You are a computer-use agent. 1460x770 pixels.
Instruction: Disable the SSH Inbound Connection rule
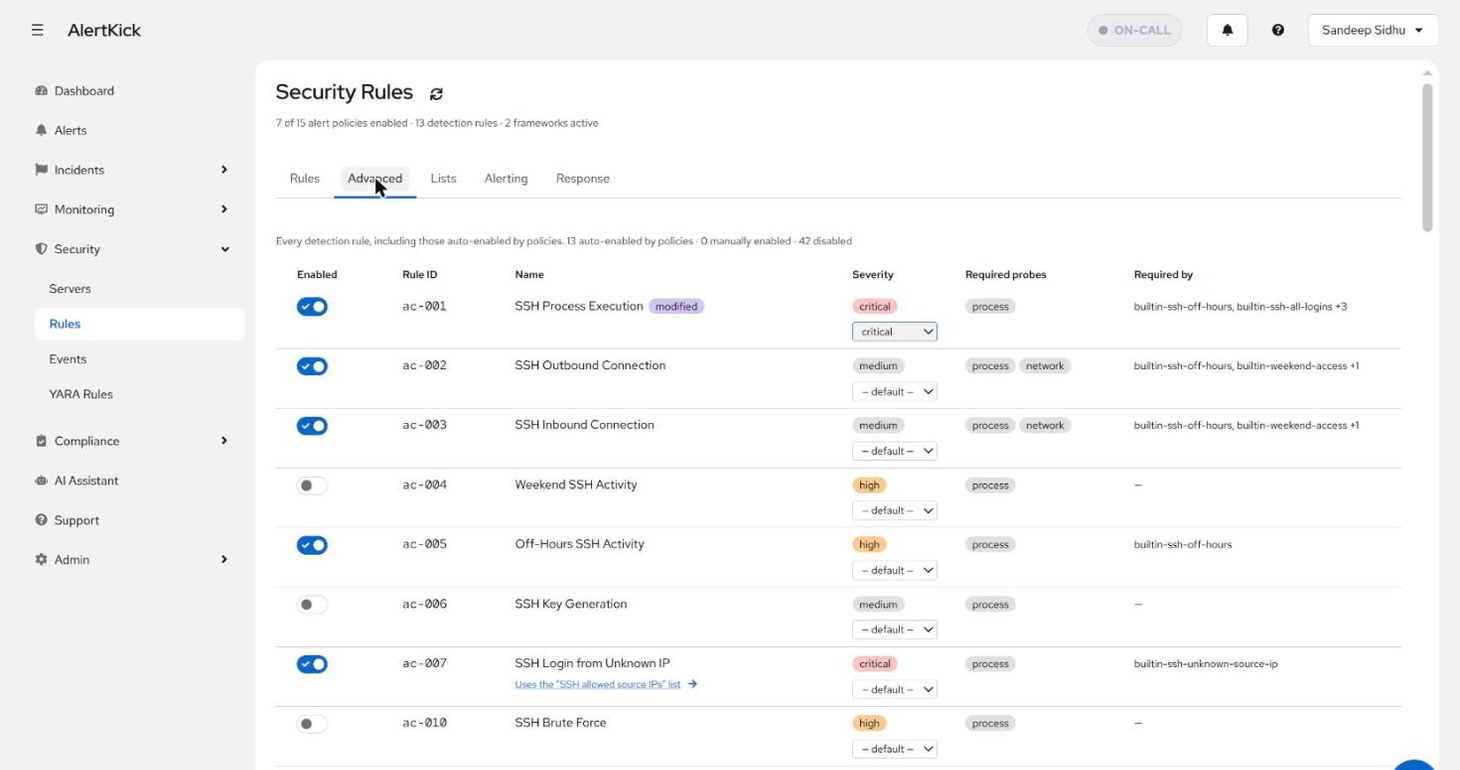(312, 426)
